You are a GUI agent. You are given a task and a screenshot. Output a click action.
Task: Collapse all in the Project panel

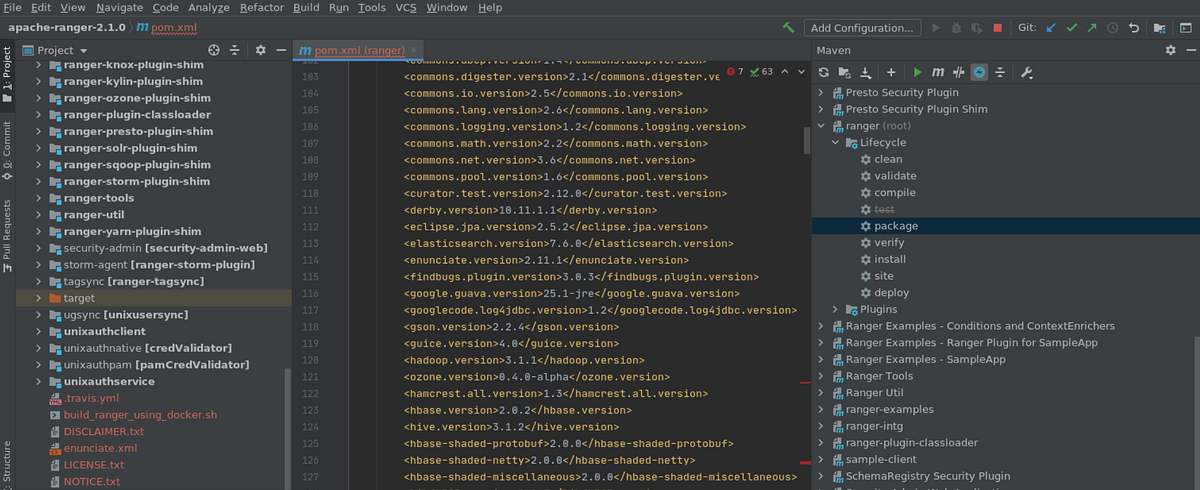tap(235, 50)
